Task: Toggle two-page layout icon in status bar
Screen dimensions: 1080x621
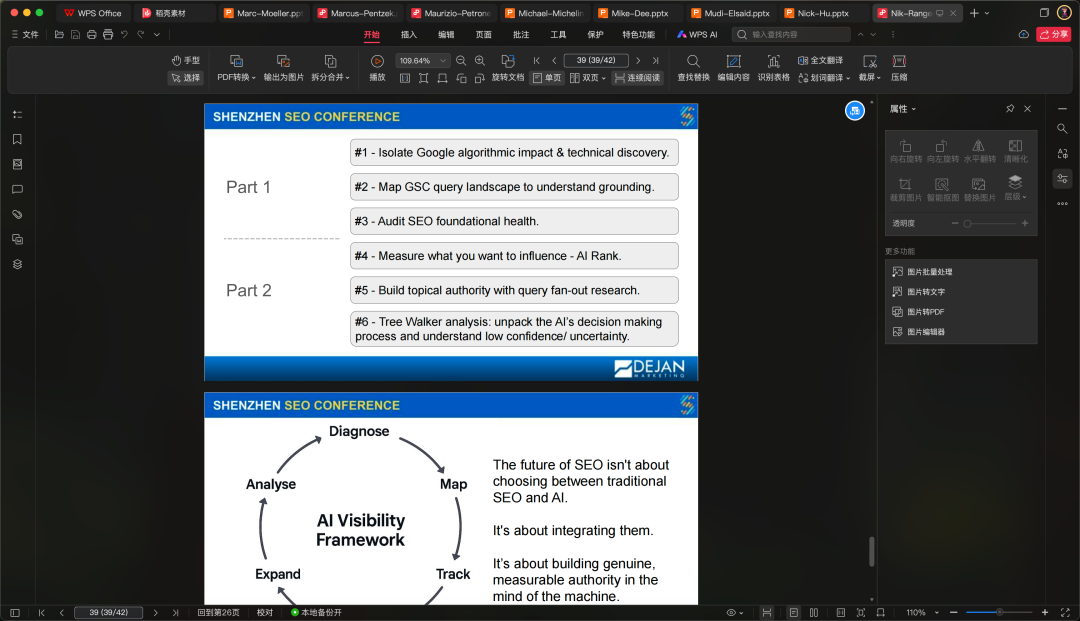Action: (814, 613)
